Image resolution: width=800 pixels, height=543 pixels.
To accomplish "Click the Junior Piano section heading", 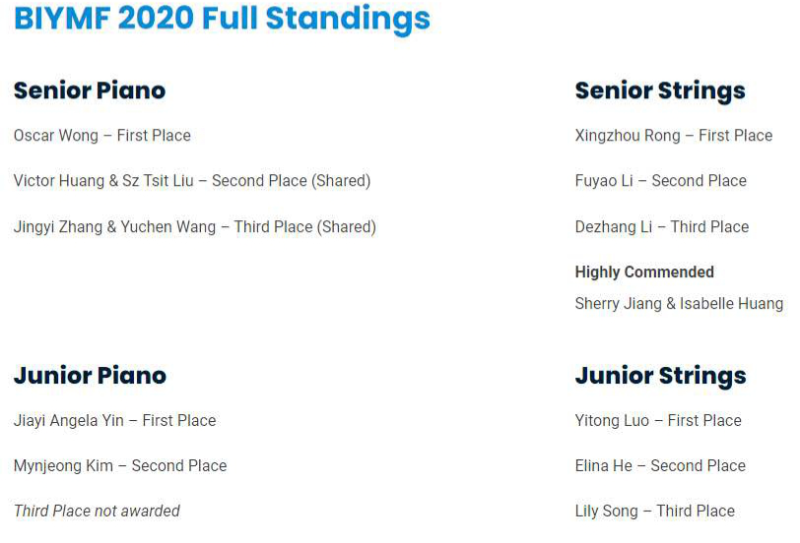I will (x=90, y=376).
